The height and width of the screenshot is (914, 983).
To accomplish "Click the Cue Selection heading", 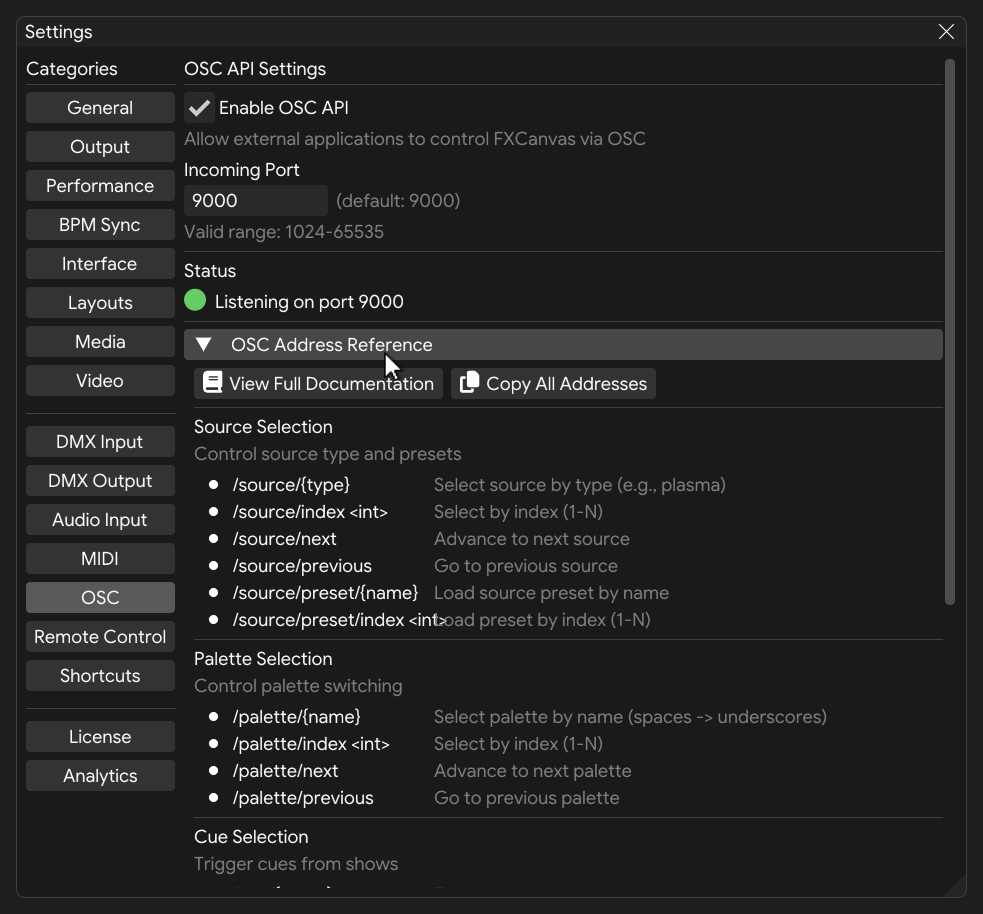I will point(251,837).
